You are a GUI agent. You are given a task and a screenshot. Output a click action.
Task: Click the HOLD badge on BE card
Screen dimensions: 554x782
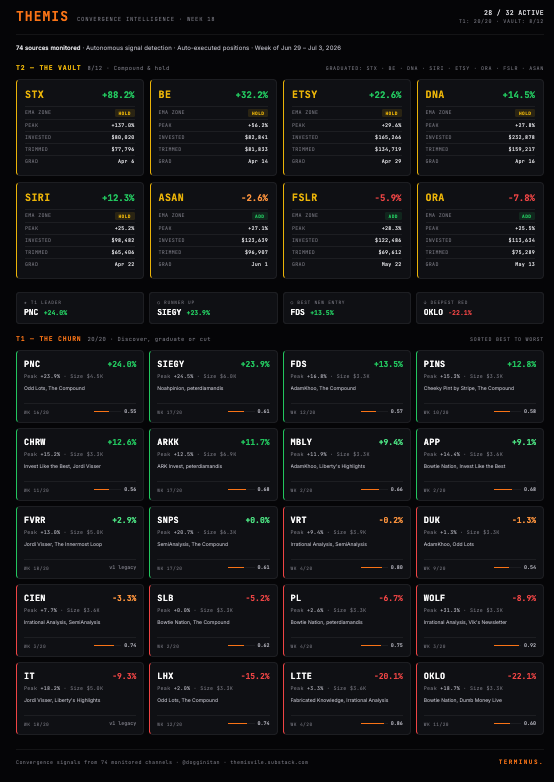tap(258, 113)
